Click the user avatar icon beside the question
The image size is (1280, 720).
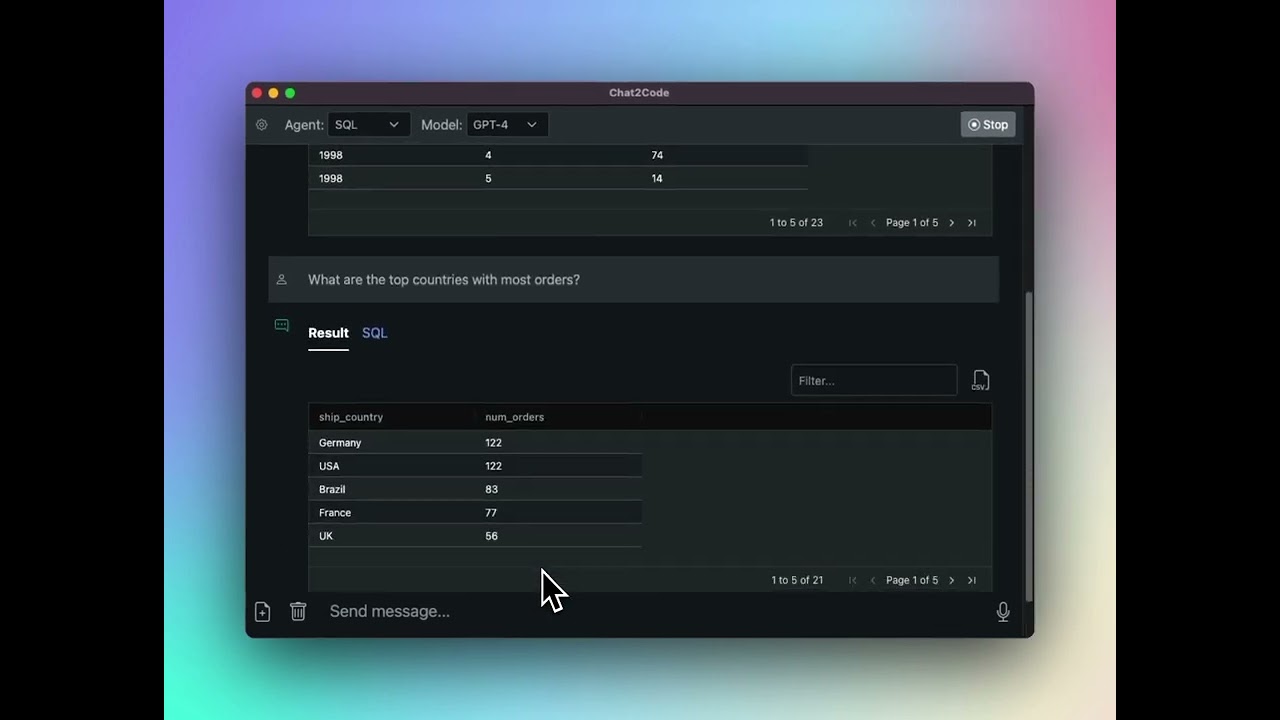(281, 280)
